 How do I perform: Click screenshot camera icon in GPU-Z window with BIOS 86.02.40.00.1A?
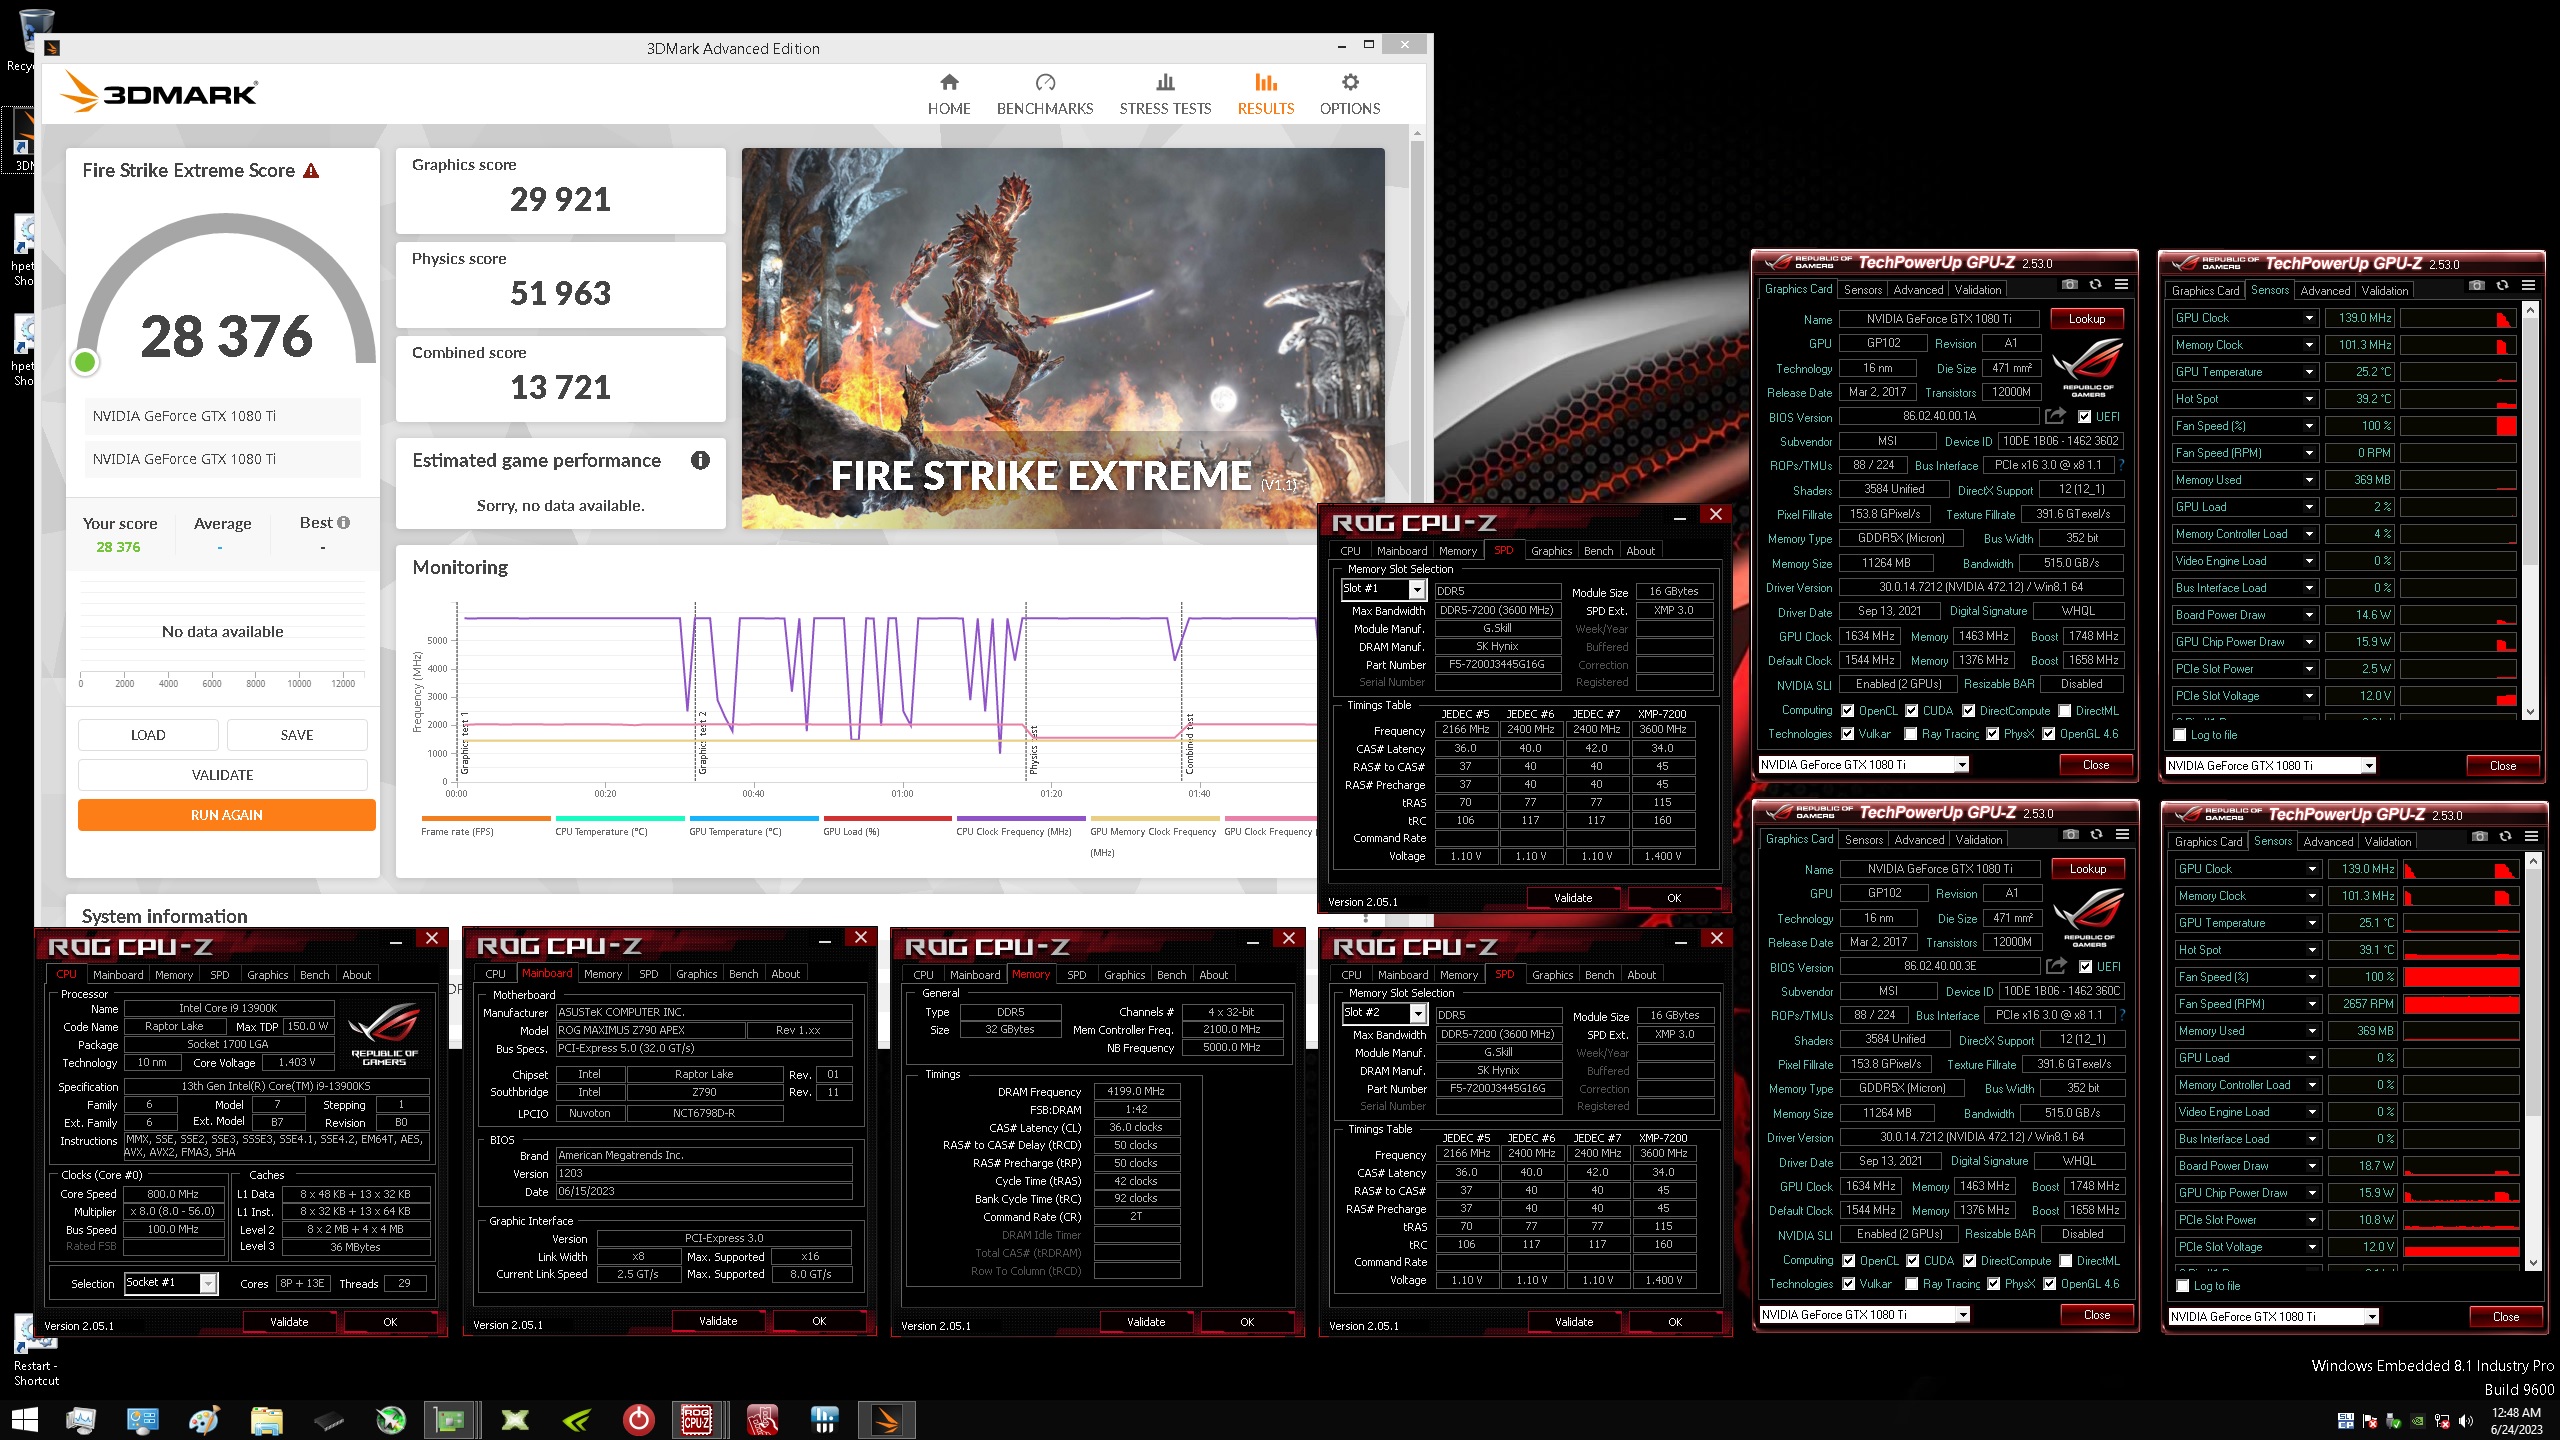2070,285
